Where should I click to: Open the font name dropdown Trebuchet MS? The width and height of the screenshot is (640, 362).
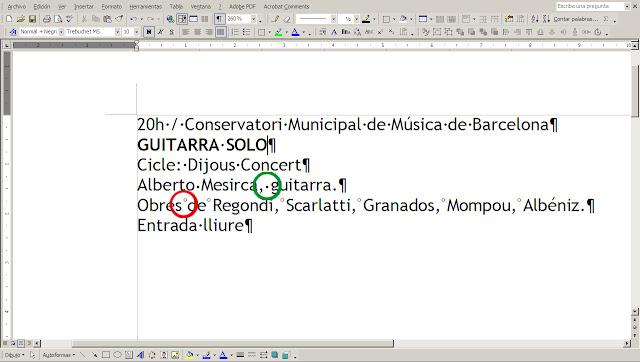pyautogui.click(x=118, y=32)
